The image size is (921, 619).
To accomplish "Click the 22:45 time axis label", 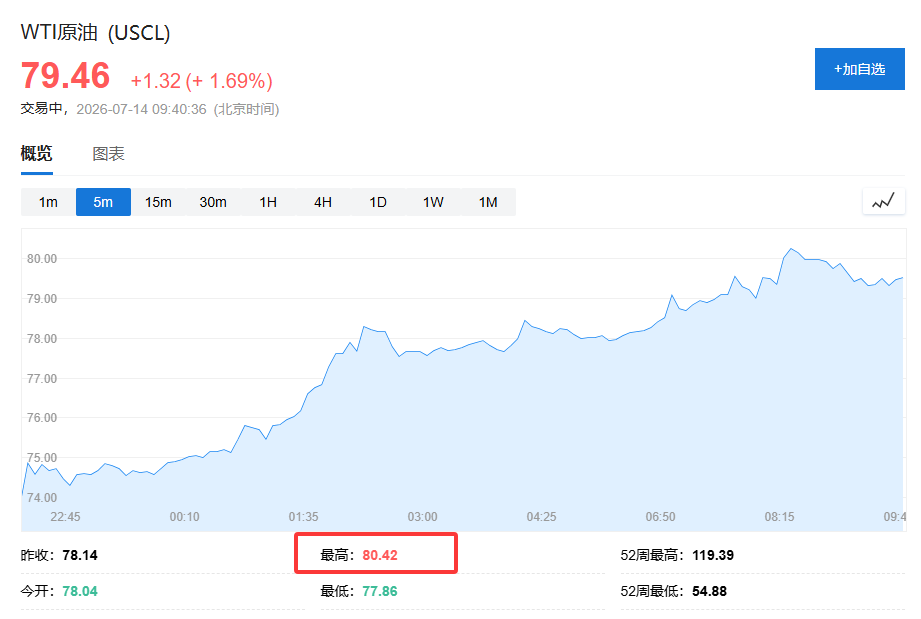I will coord(65,517).
